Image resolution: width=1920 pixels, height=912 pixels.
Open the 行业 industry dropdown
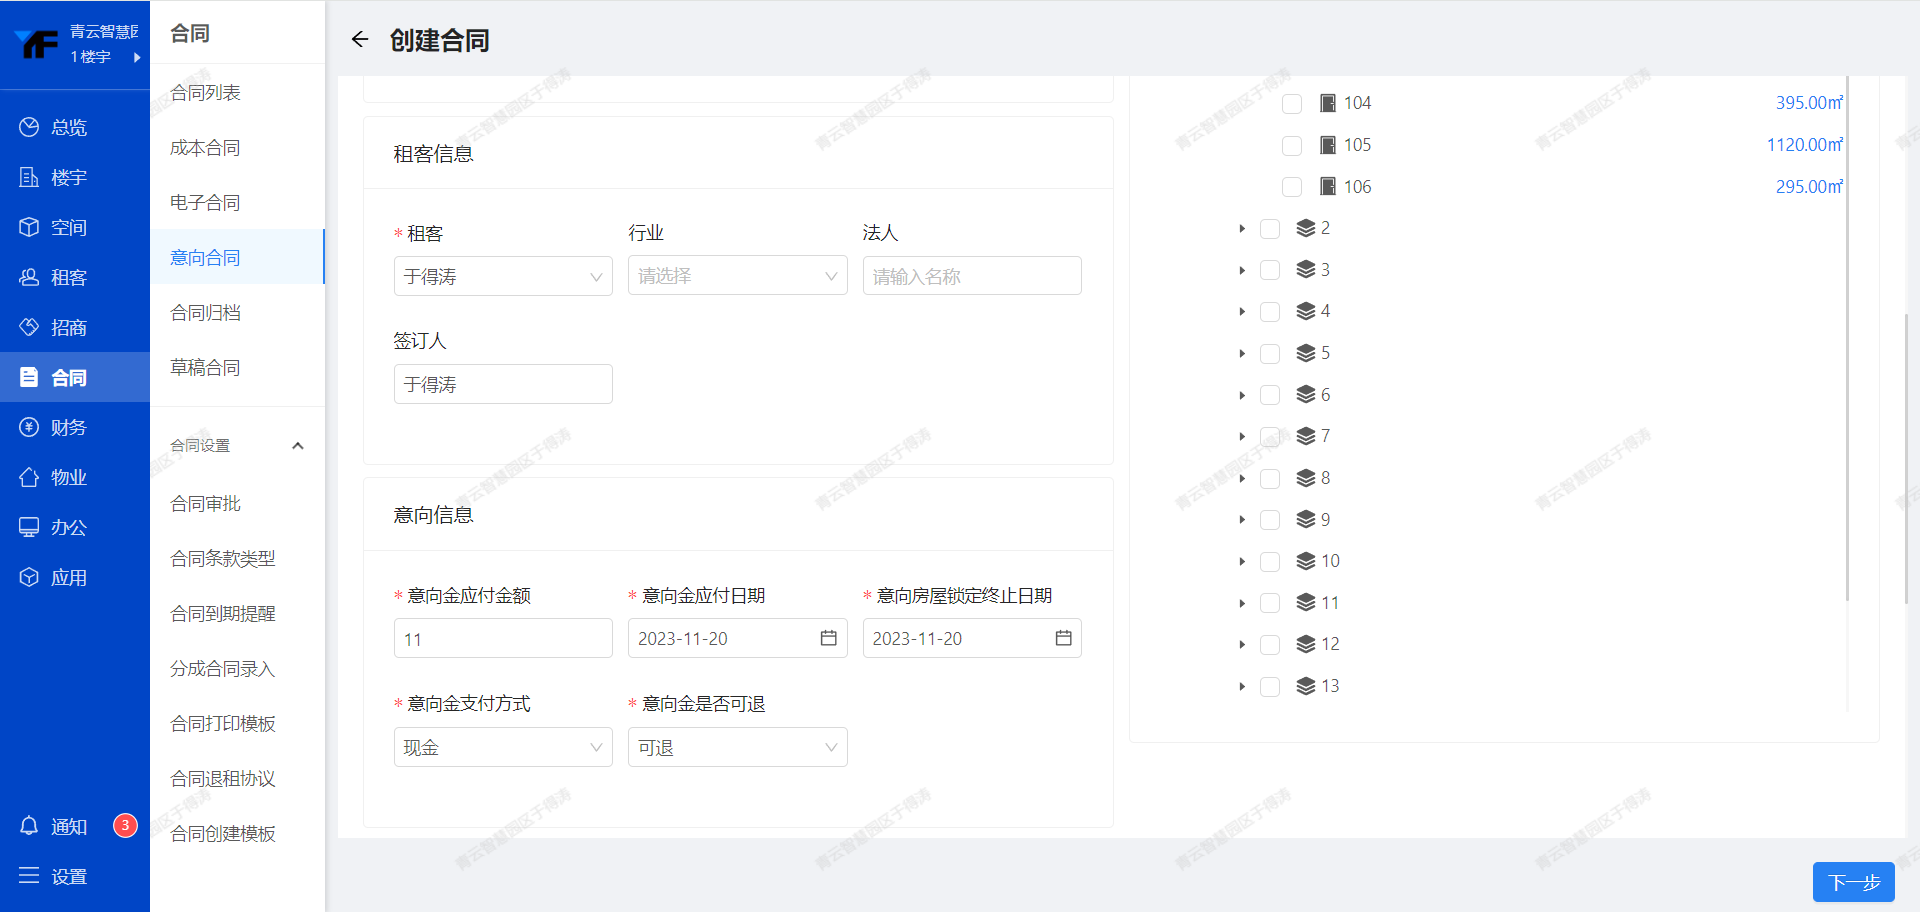pyautogui.click(x=737, y=276)
